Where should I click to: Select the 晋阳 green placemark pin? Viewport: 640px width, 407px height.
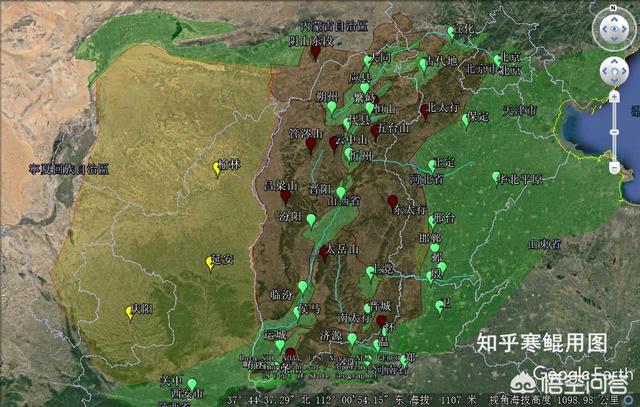pyautogui.click(x=341, y=193)
